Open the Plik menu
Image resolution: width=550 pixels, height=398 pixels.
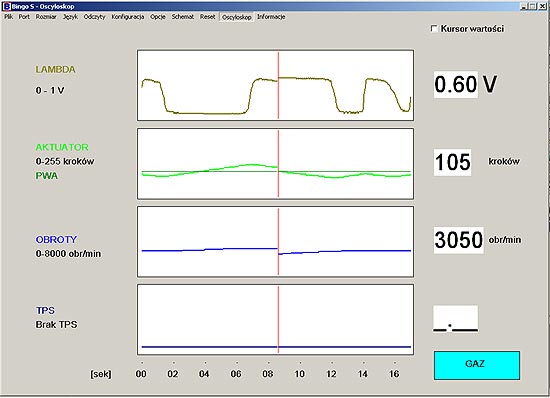pos(9,17)
